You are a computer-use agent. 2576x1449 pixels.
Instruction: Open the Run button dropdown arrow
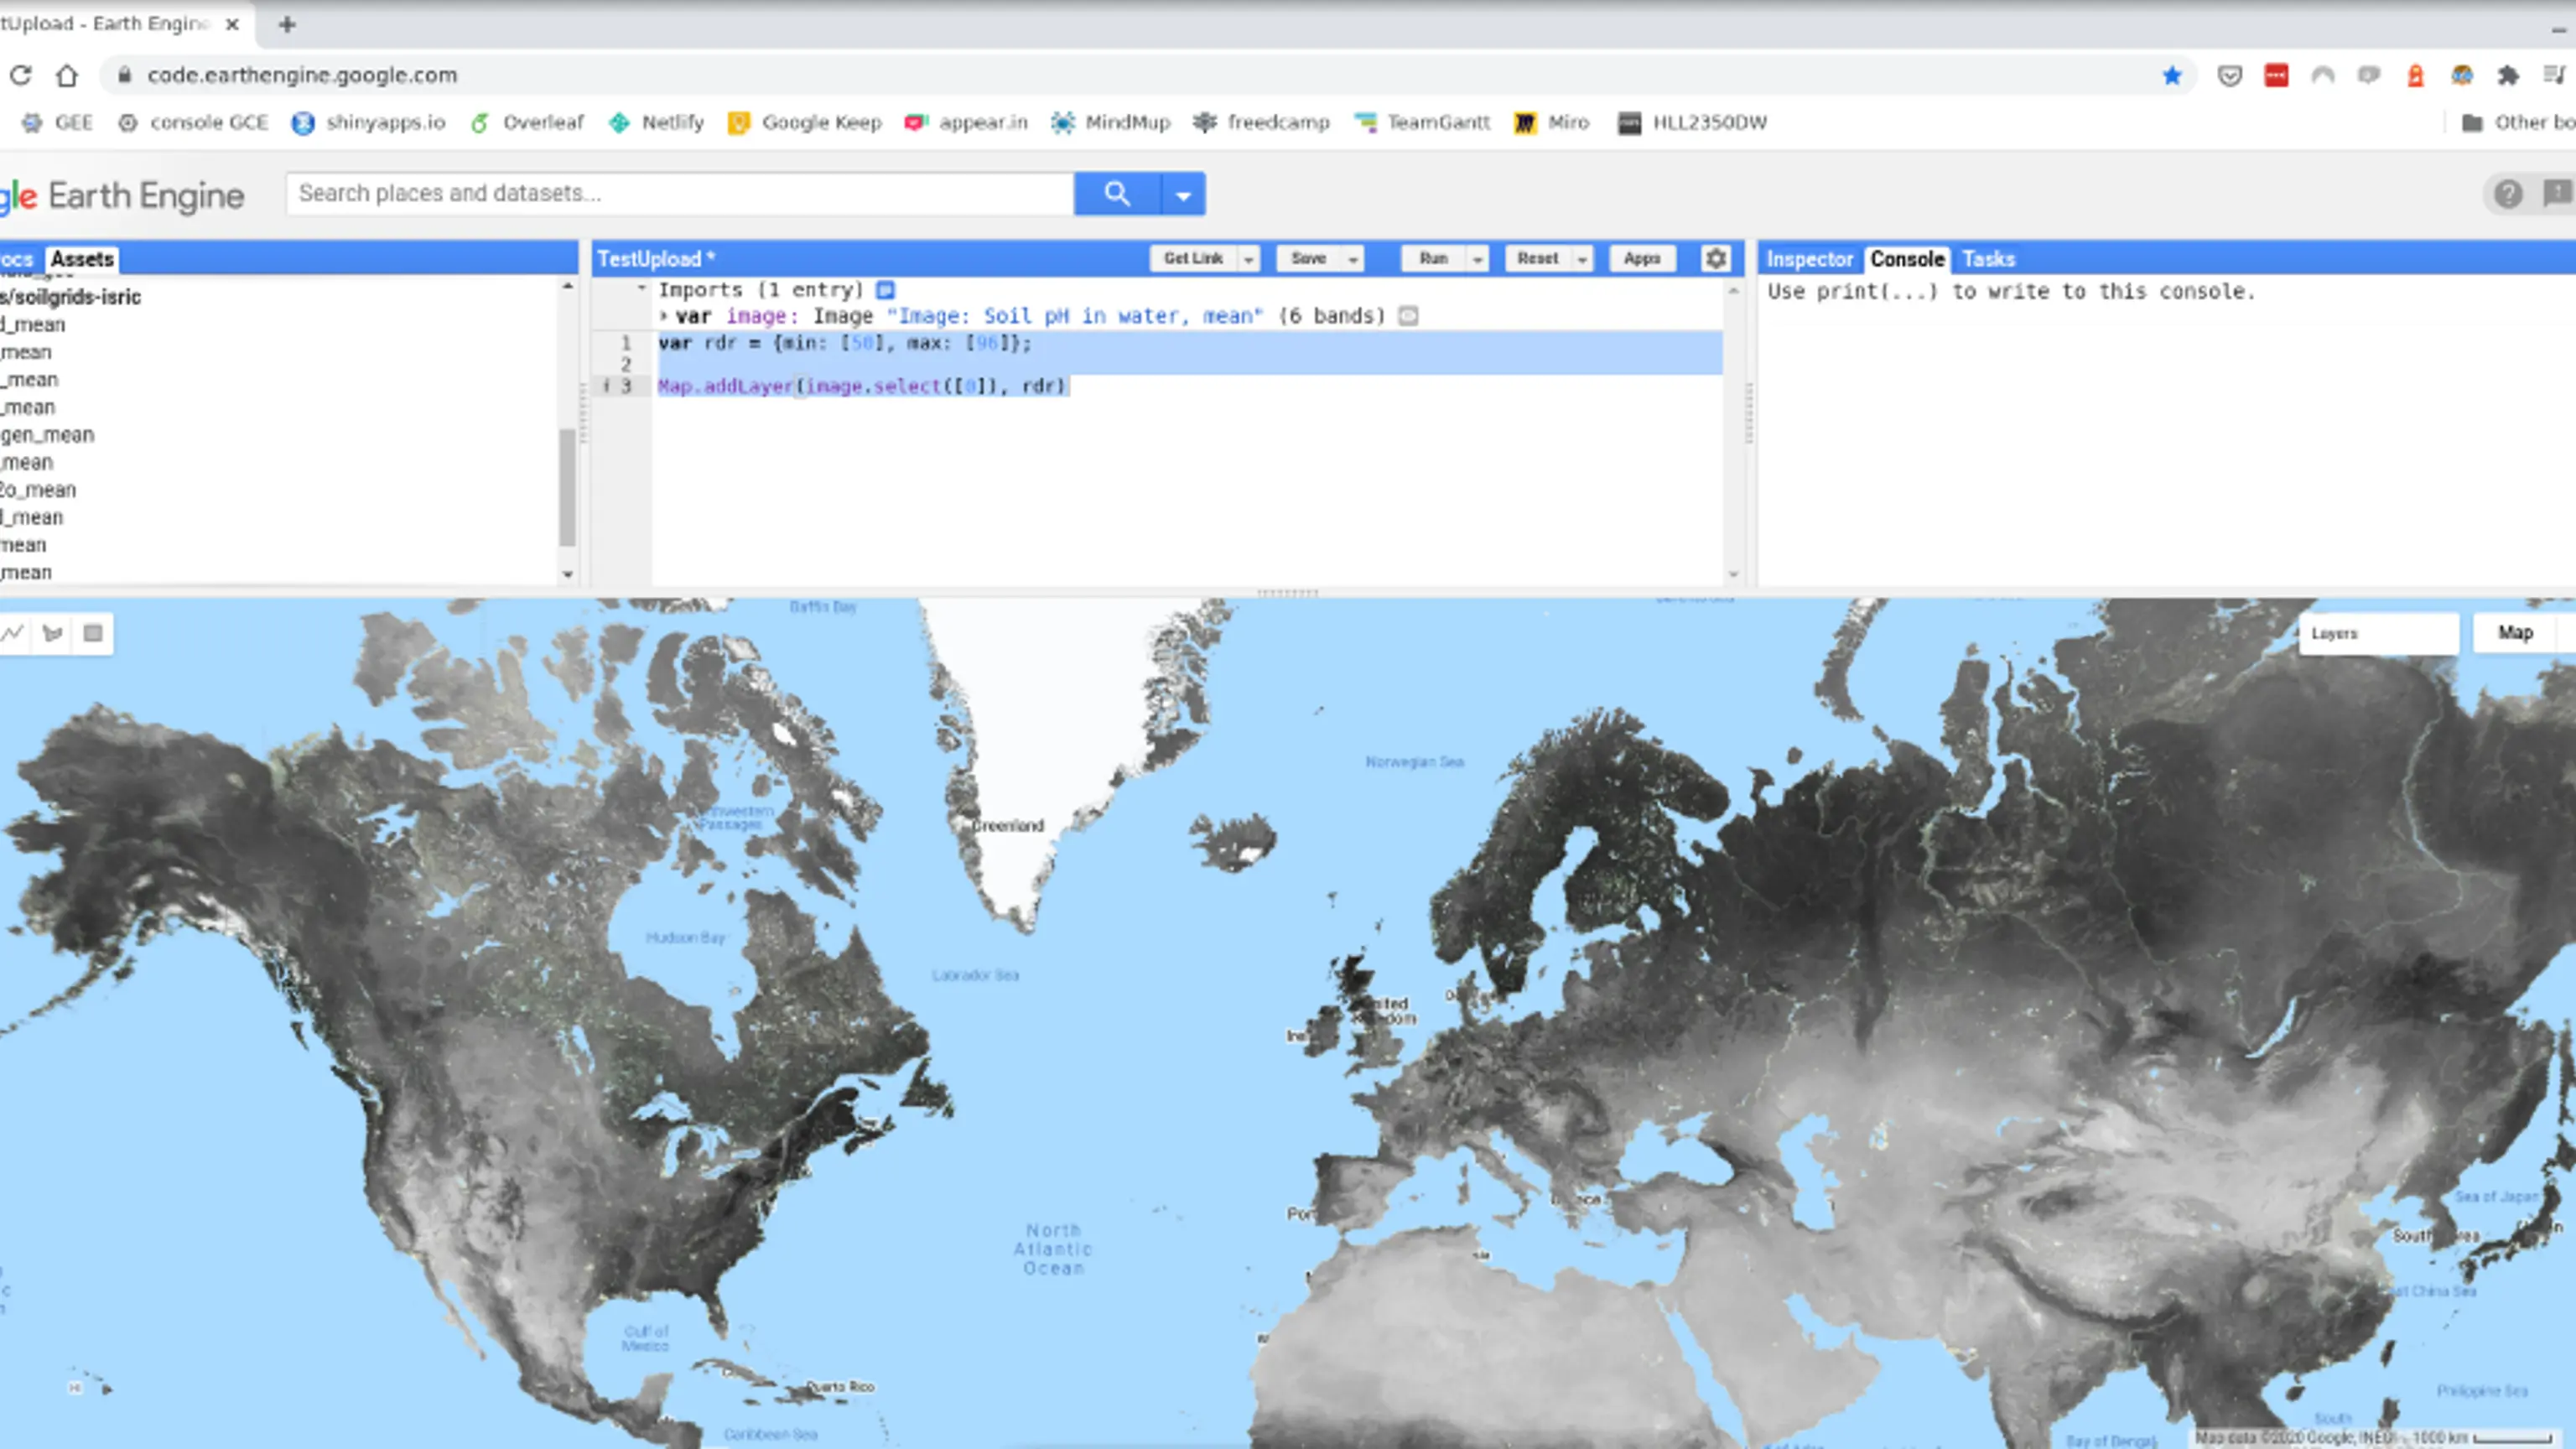[x=1477, y=259]
